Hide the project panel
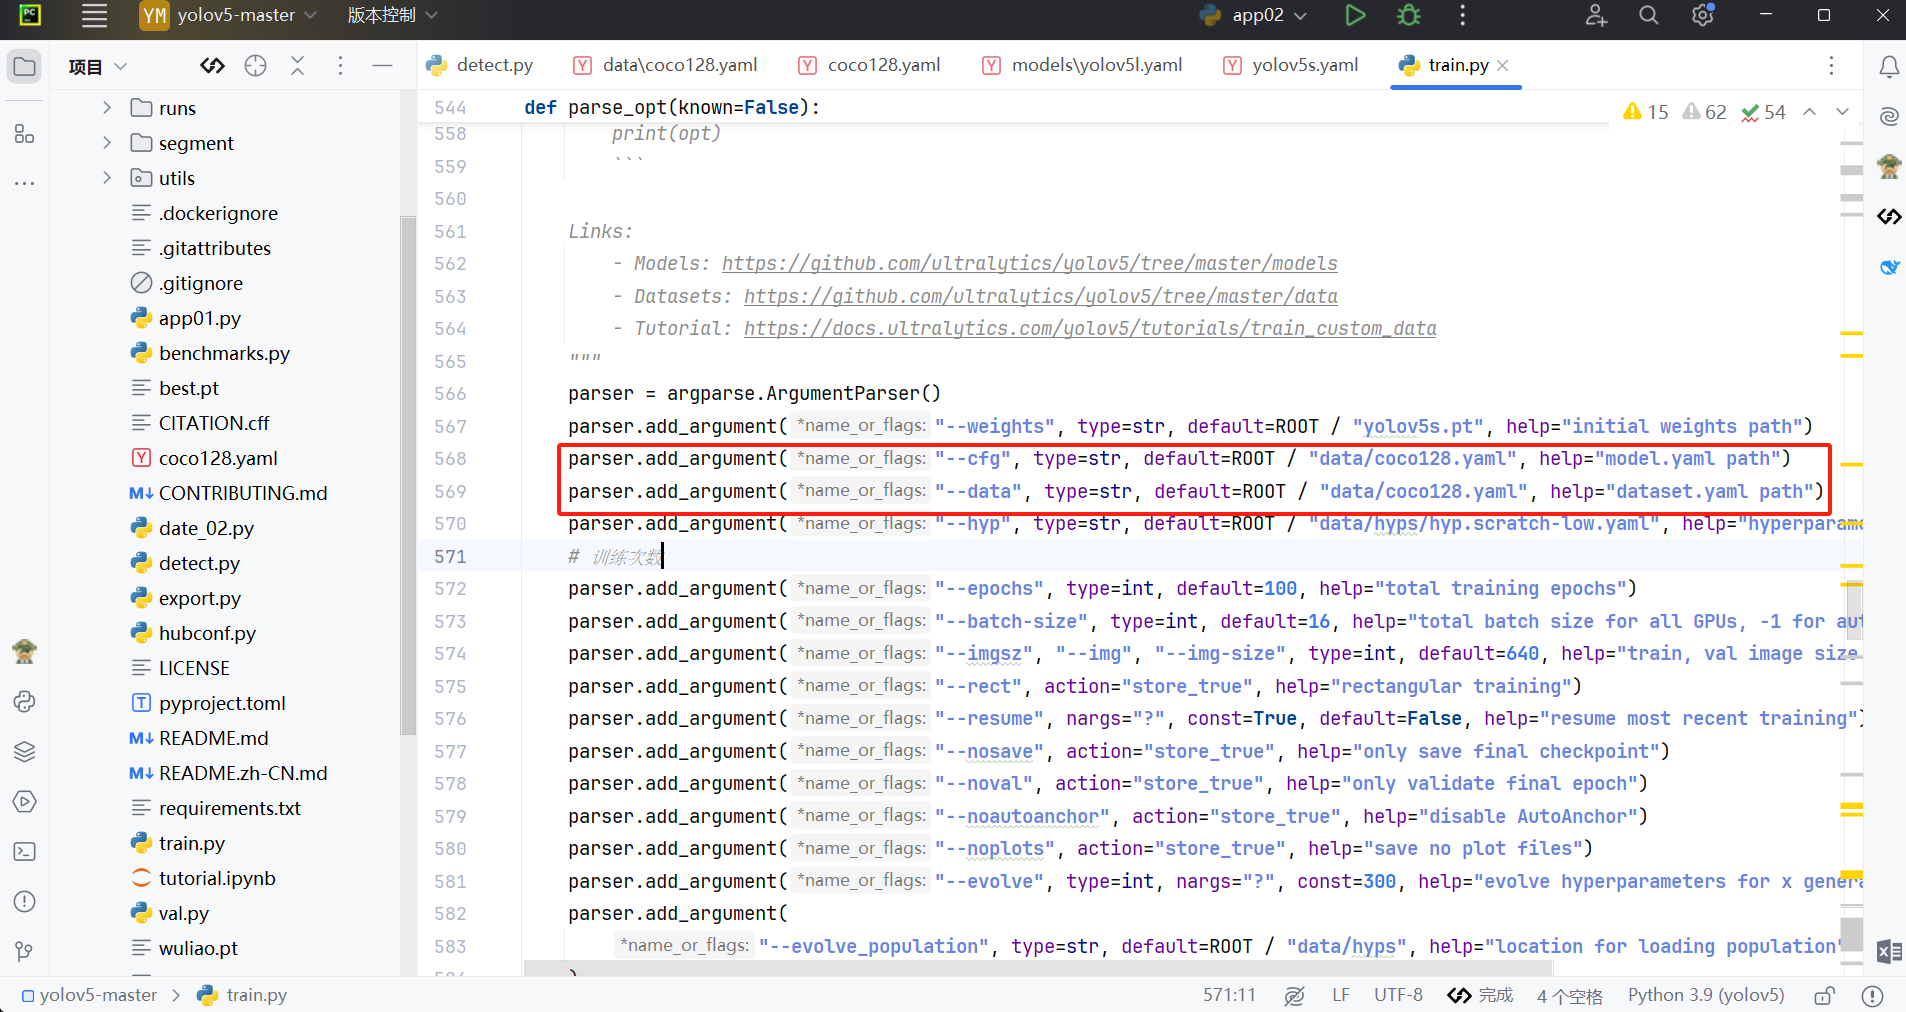The image size is (1906, 1012). (x=382, y=66)
